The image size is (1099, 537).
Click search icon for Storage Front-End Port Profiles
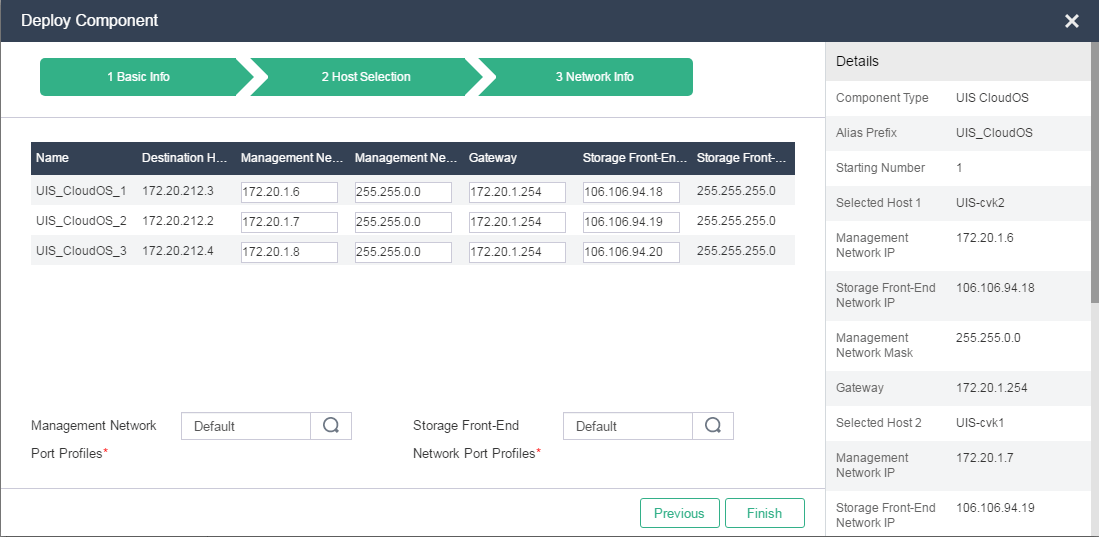[713, 426]
